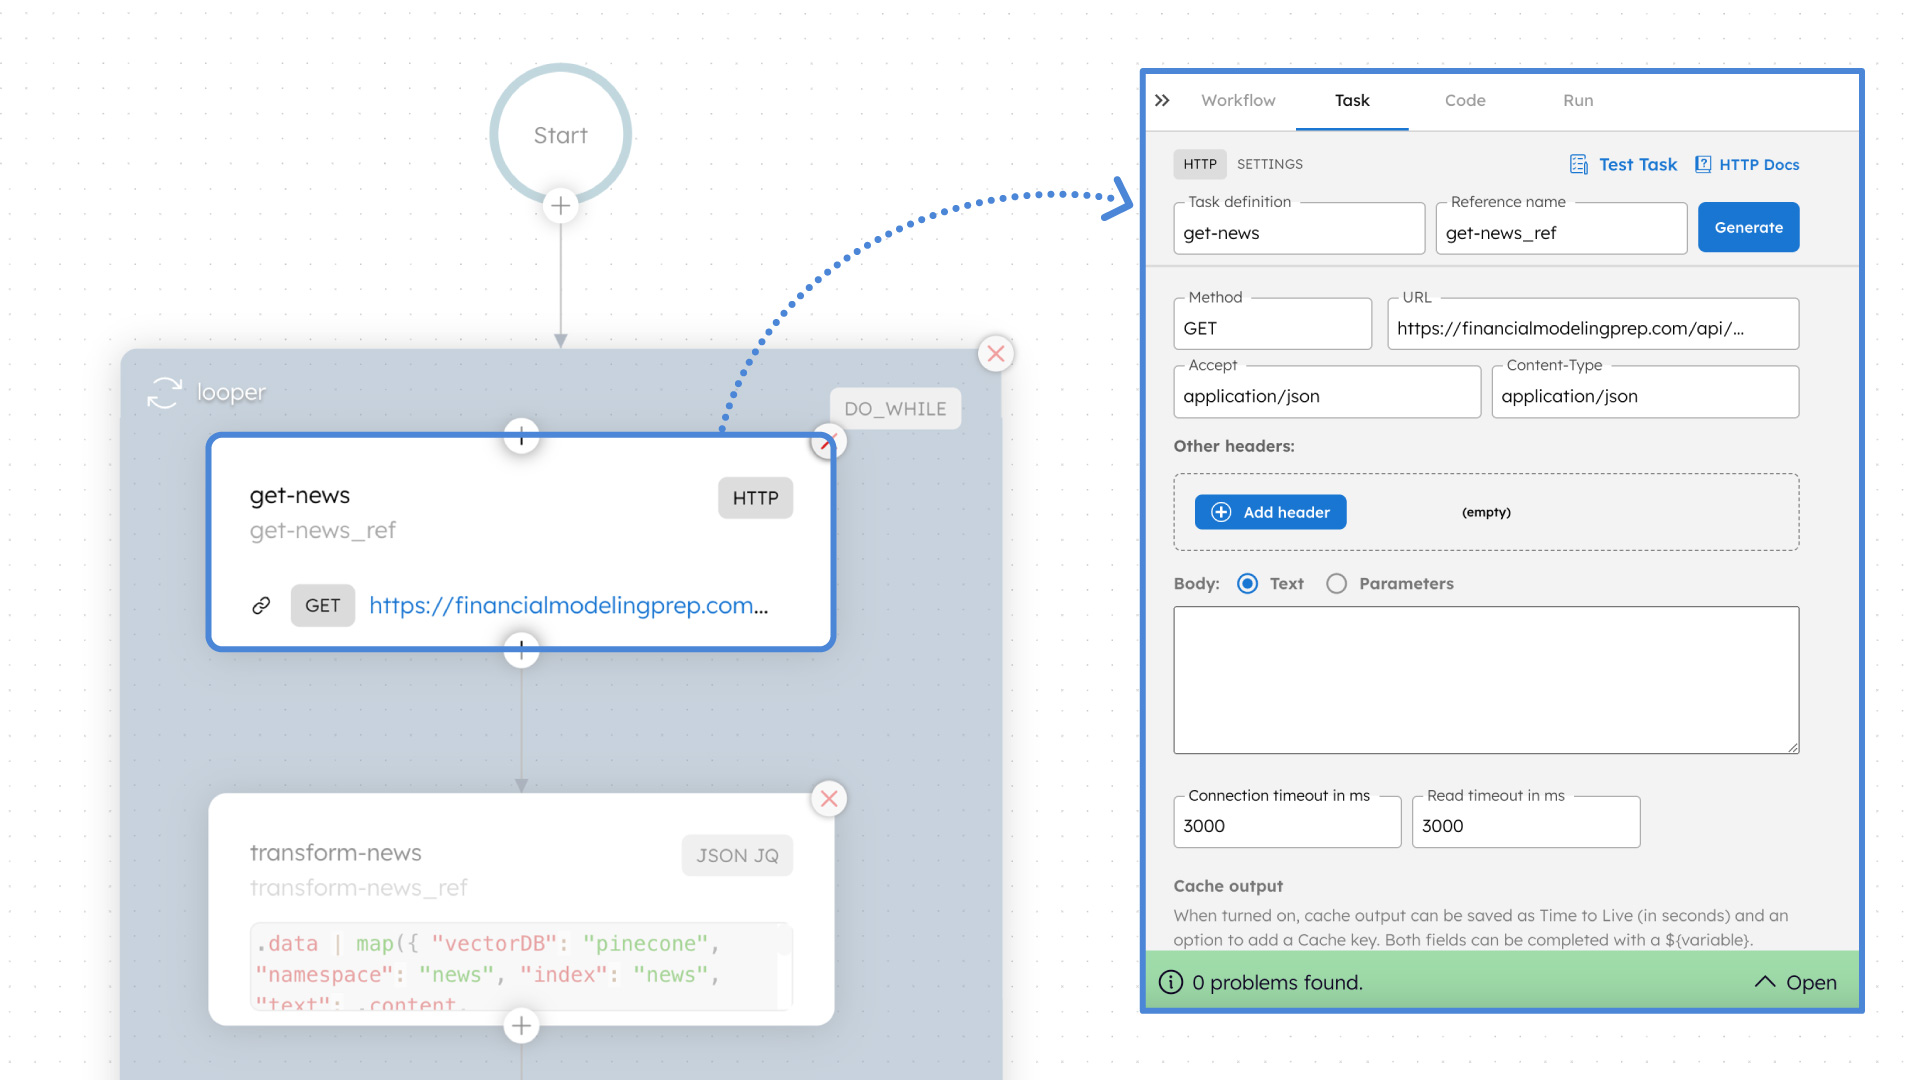Remove the looper block with its red X

point(996,353)
